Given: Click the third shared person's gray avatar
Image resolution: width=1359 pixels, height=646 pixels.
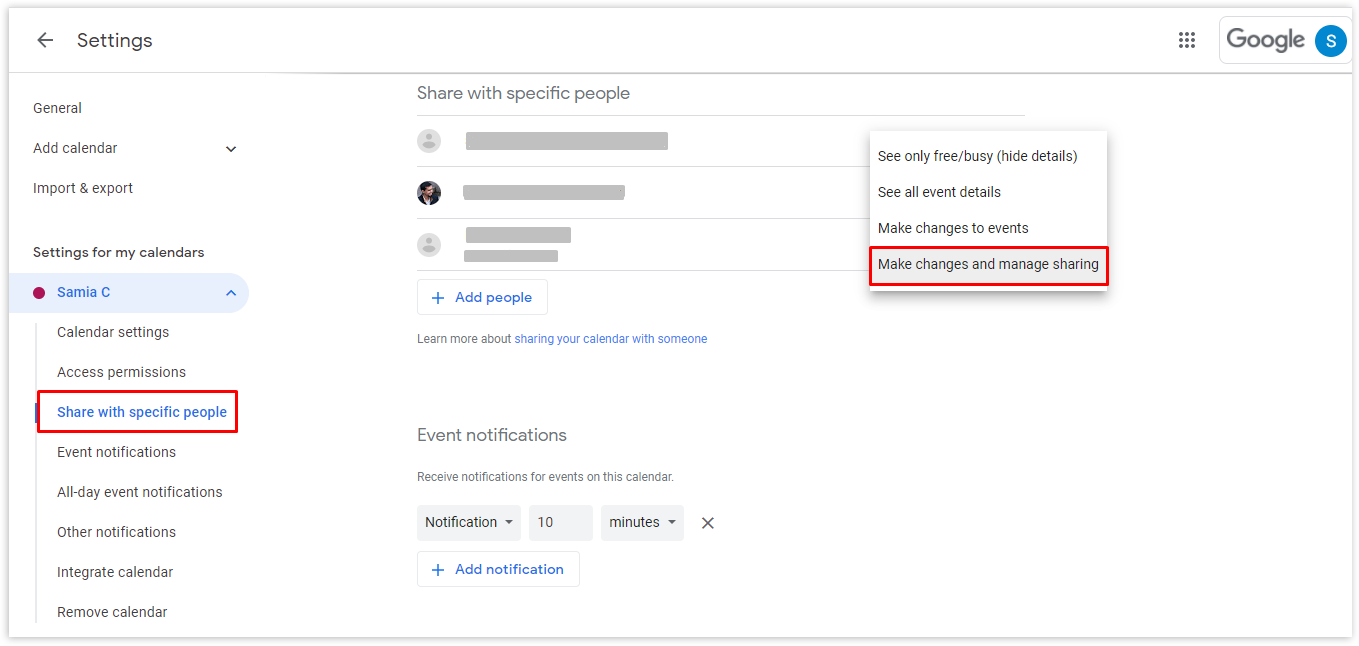Looking at the screenshot, I should point(429,245).
